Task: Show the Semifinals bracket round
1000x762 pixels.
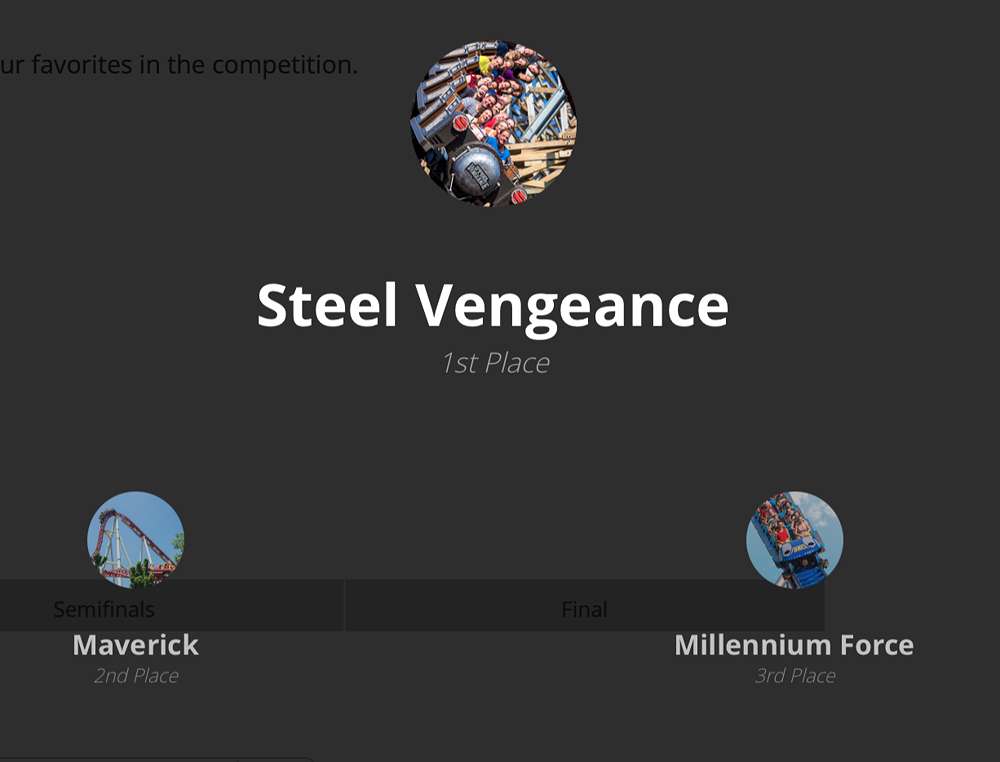Action: click(104, 609)
